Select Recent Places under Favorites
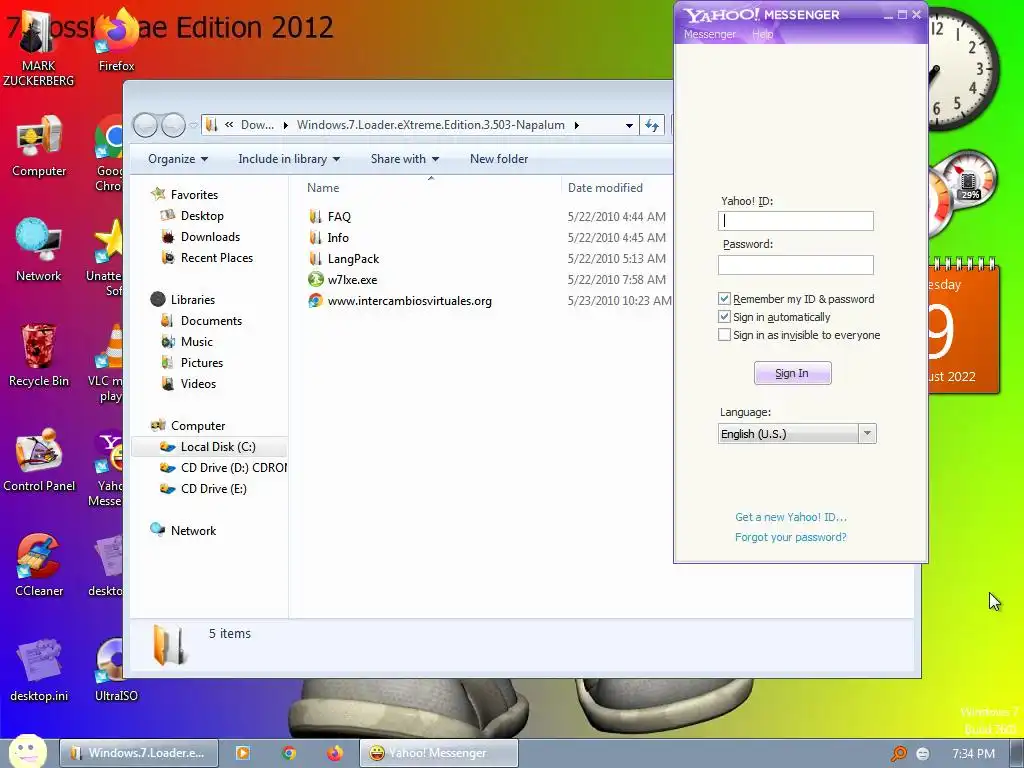The width and height of the screenshot is (1024, 768). click(x=216, y=257)
